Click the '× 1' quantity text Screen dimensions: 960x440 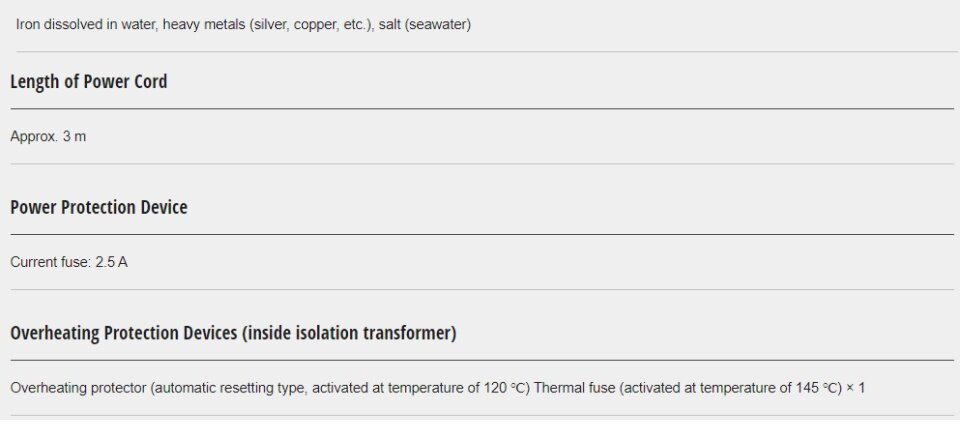point(856,387)
